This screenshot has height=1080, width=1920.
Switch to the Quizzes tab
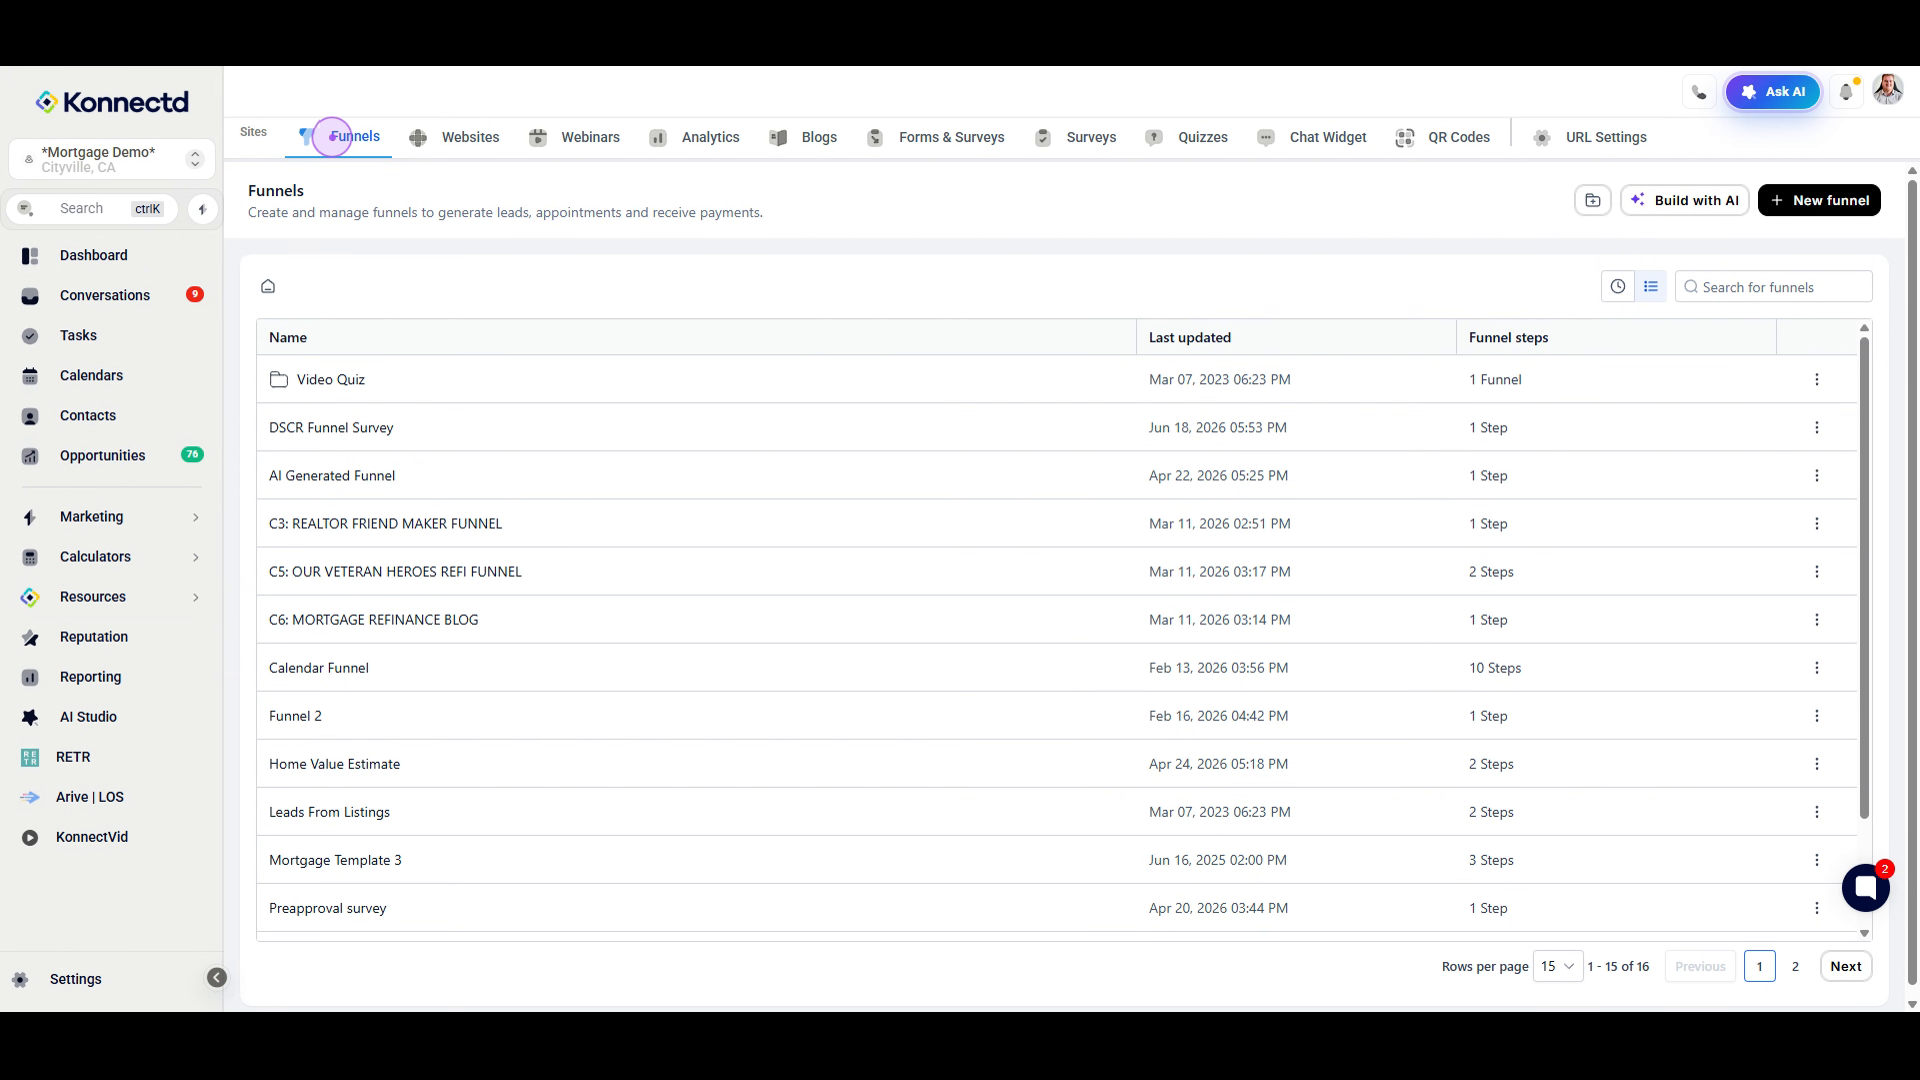point(1187,138)
